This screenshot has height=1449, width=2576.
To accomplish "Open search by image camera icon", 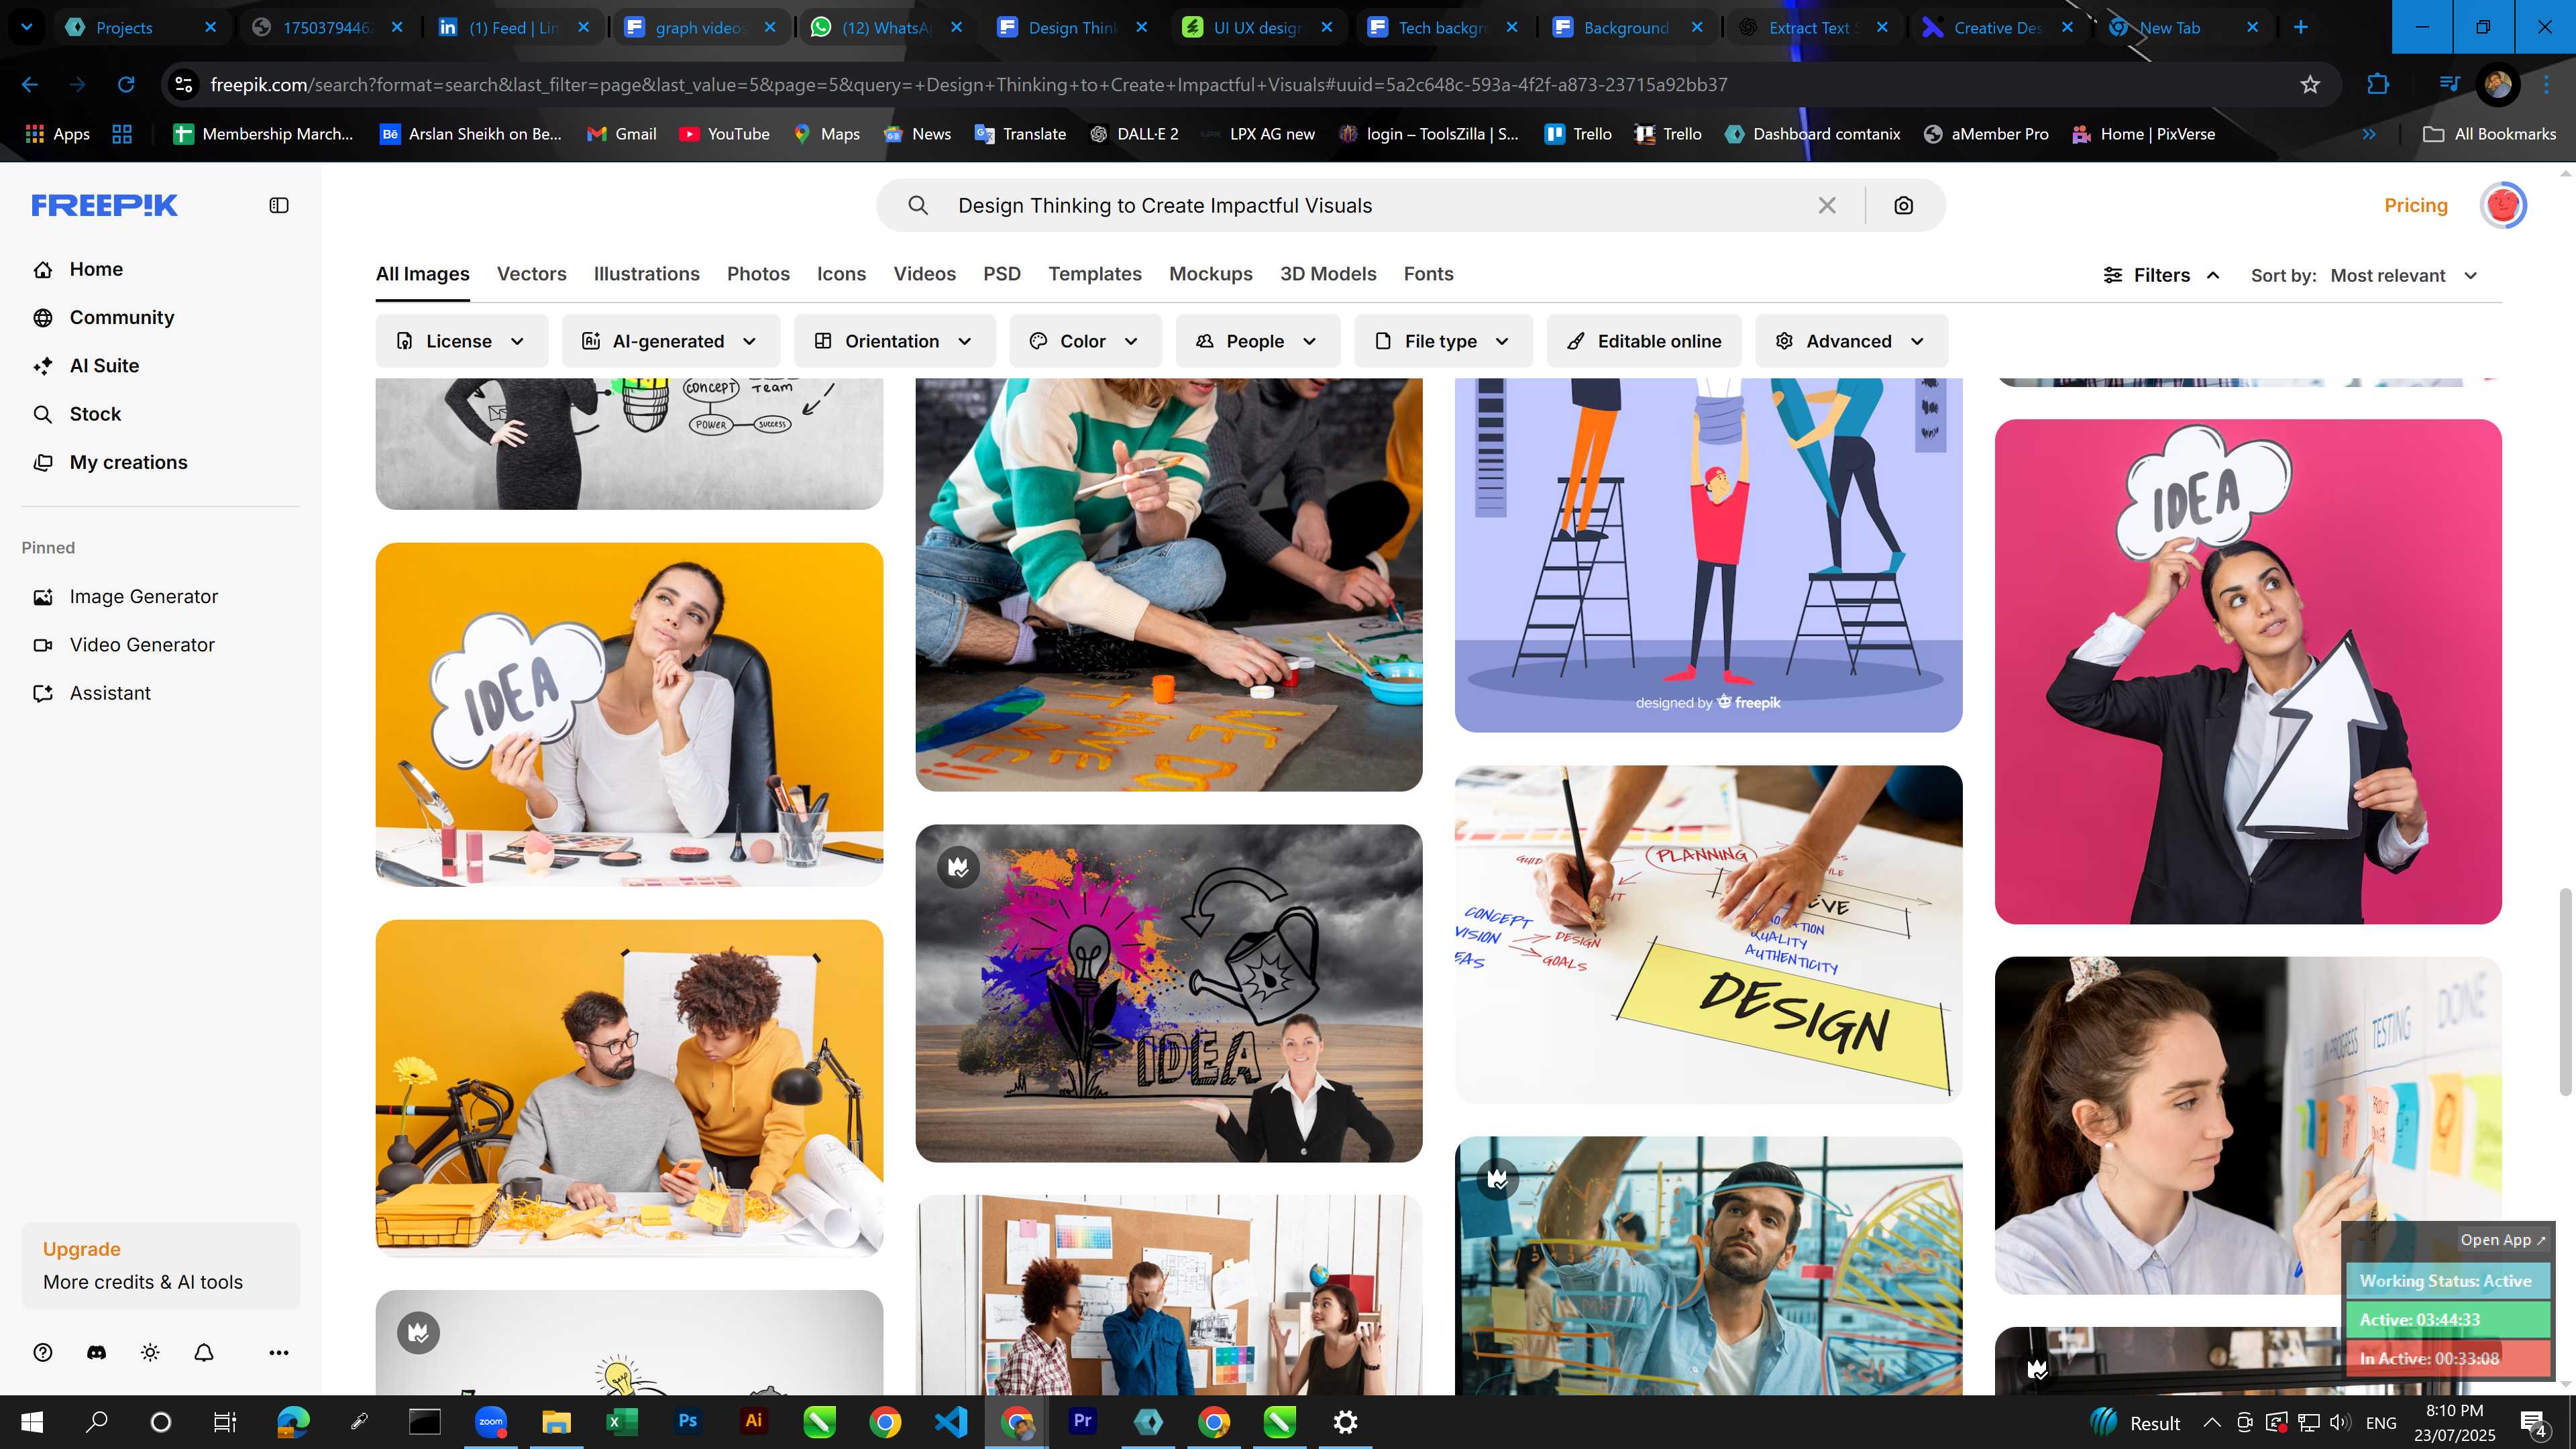I will coord(1904,205).
